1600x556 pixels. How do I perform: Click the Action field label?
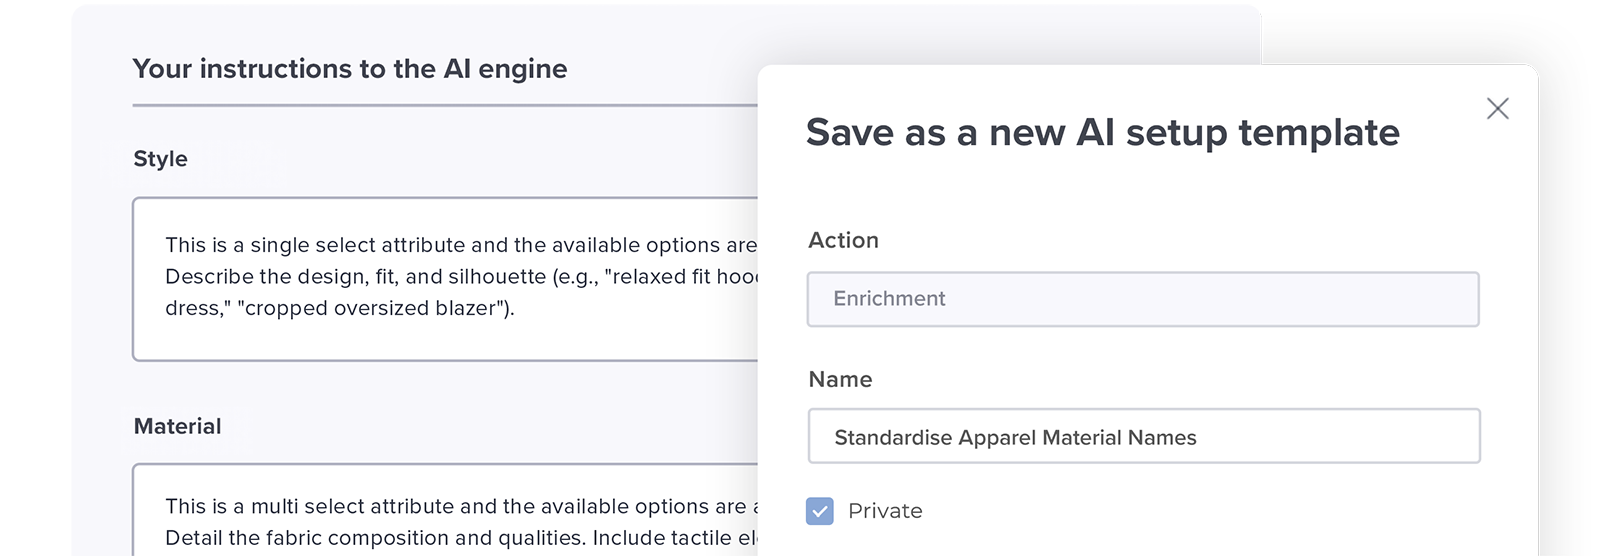pyautogui.click(x=843, y=240)
